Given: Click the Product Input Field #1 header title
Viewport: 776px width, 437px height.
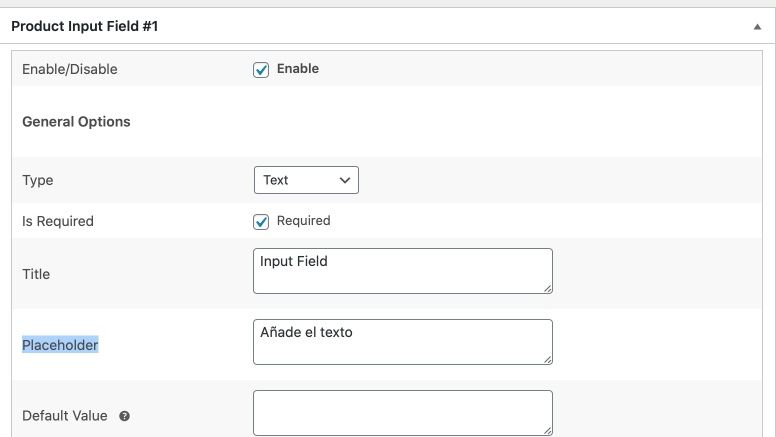Looking at the screenshot, I should pyautogui.click(x=85, y=26).
